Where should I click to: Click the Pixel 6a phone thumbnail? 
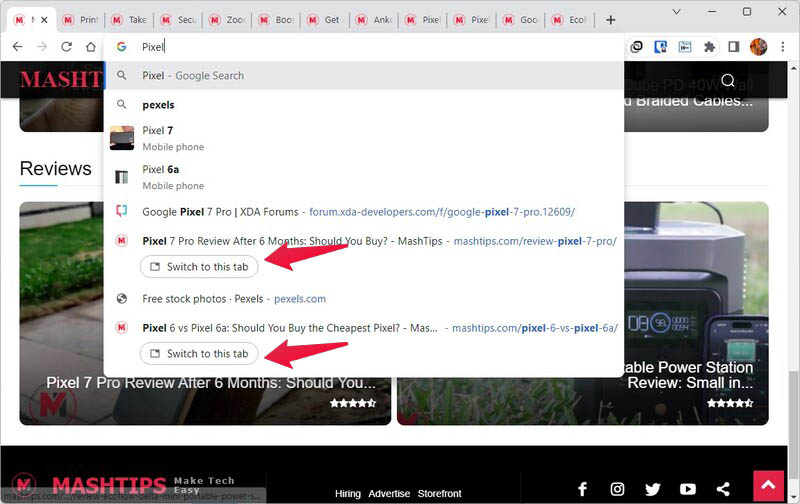pyautogui.click(x=121, y=177)
